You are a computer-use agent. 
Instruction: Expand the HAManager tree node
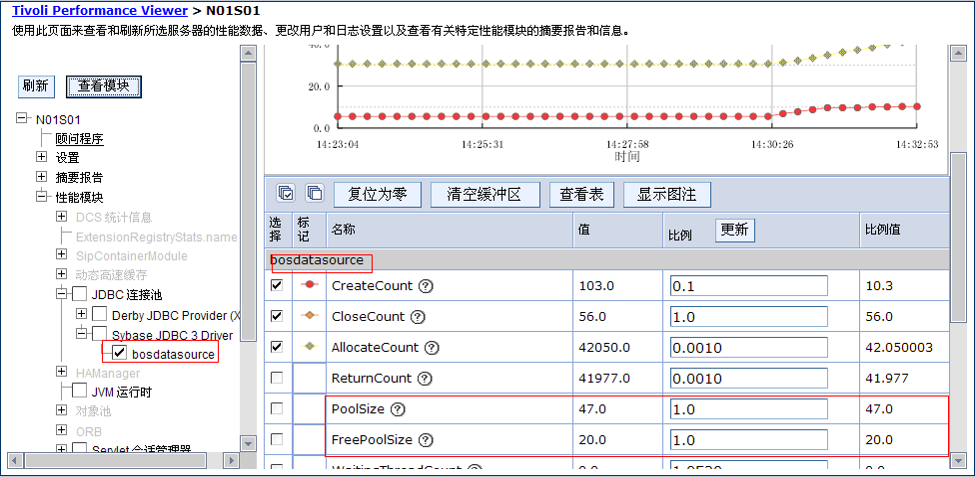point(62,371)
